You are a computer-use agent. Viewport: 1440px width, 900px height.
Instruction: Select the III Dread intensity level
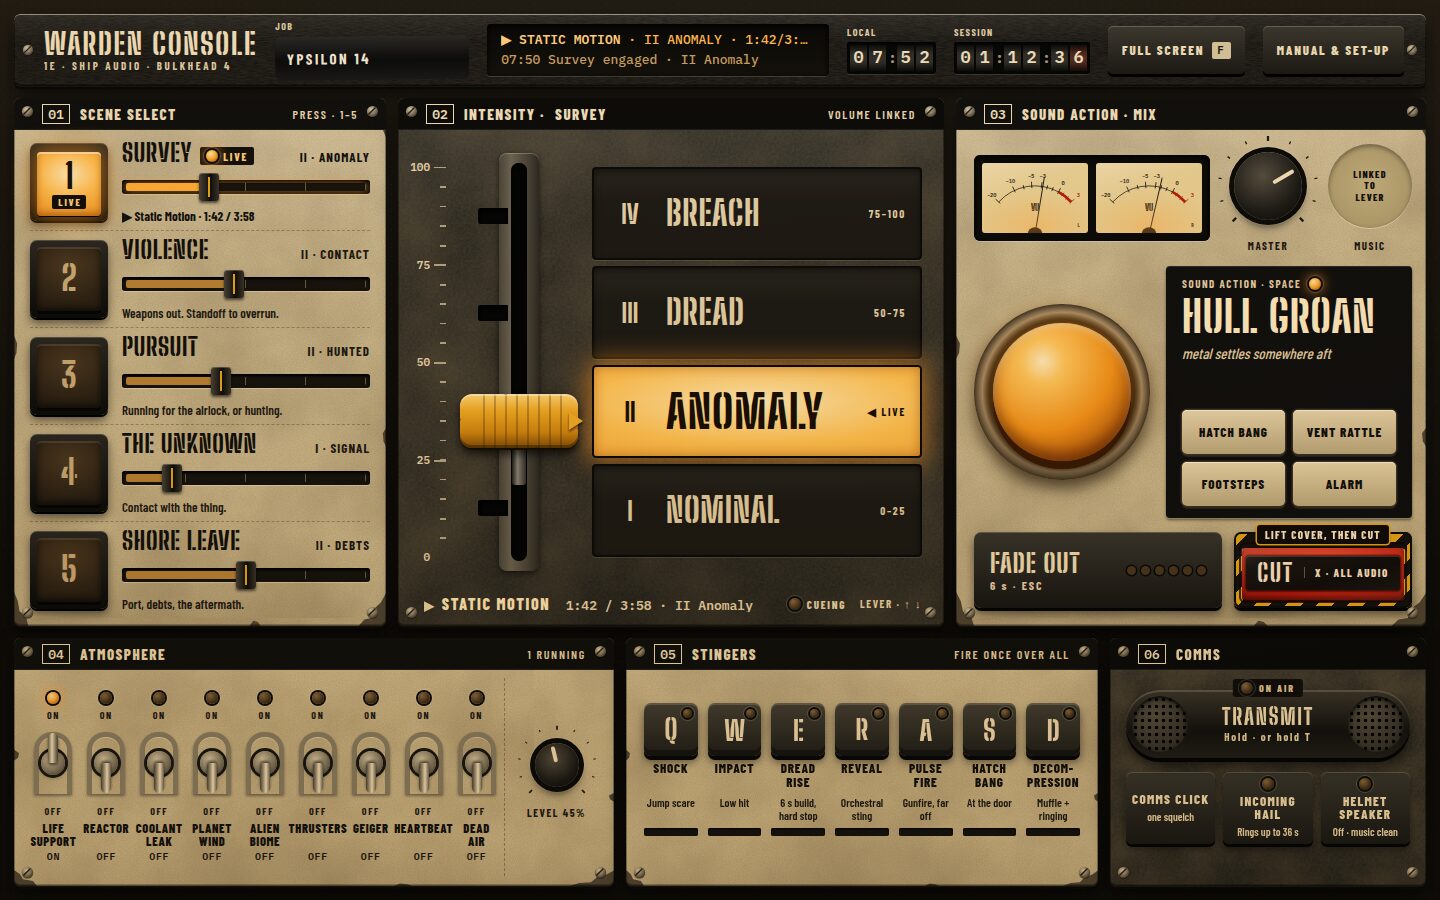pos(757,312)
